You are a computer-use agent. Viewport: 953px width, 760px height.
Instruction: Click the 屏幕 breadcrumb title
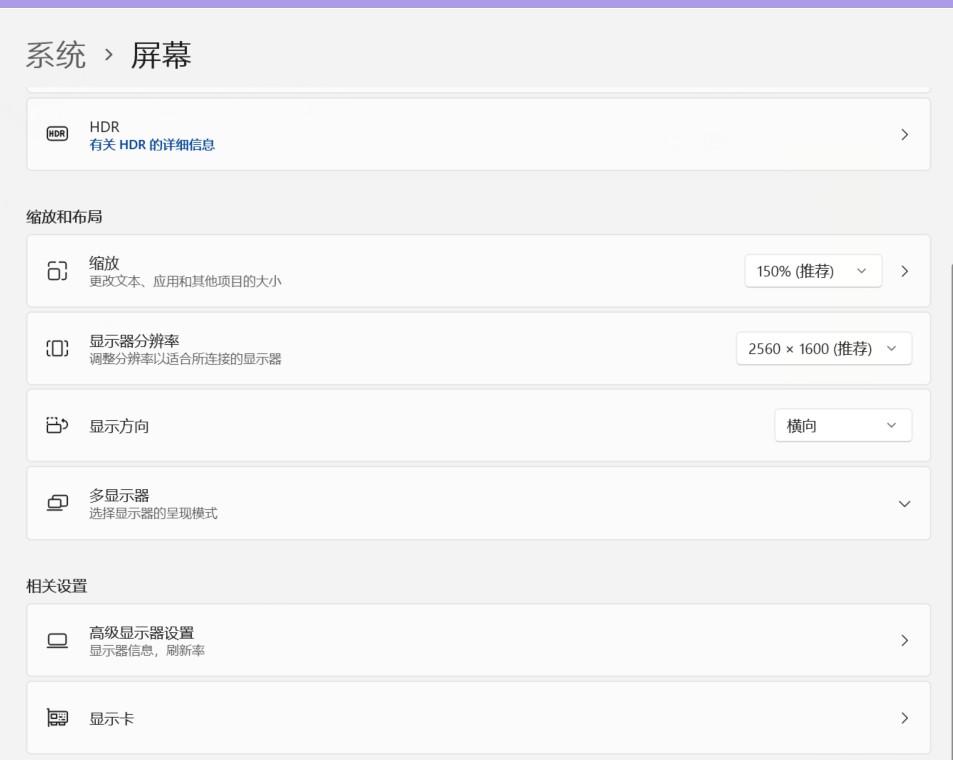pyautogui.click(x=161, y=55)
